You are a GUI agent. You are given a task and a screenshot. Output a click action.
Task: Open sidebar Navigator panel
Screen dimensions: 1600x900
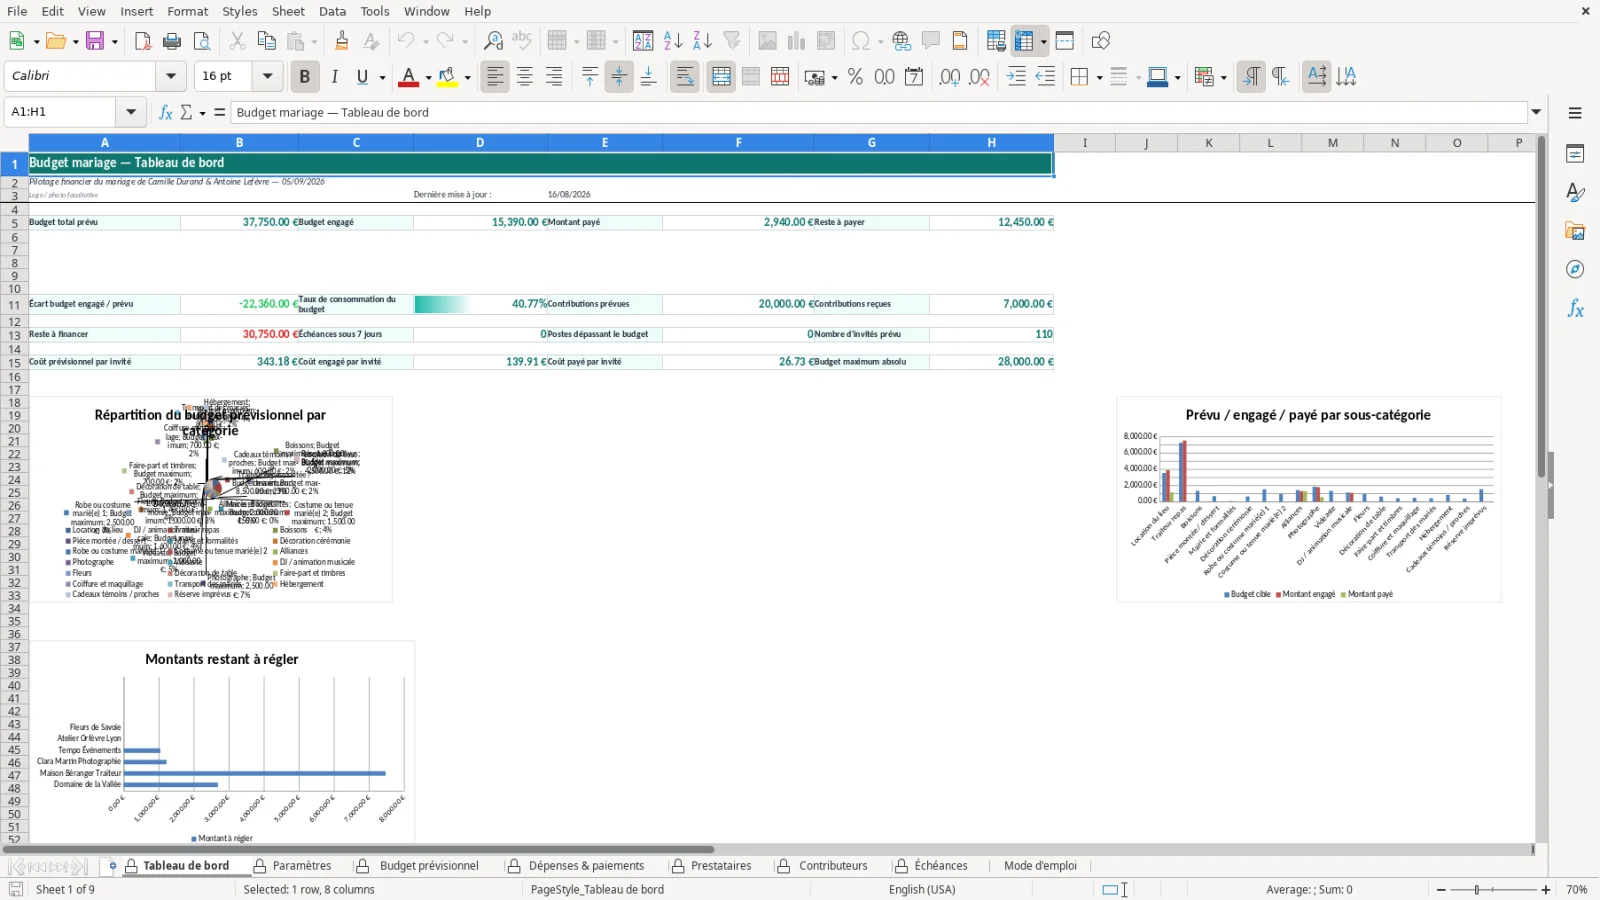[1575, 270]
